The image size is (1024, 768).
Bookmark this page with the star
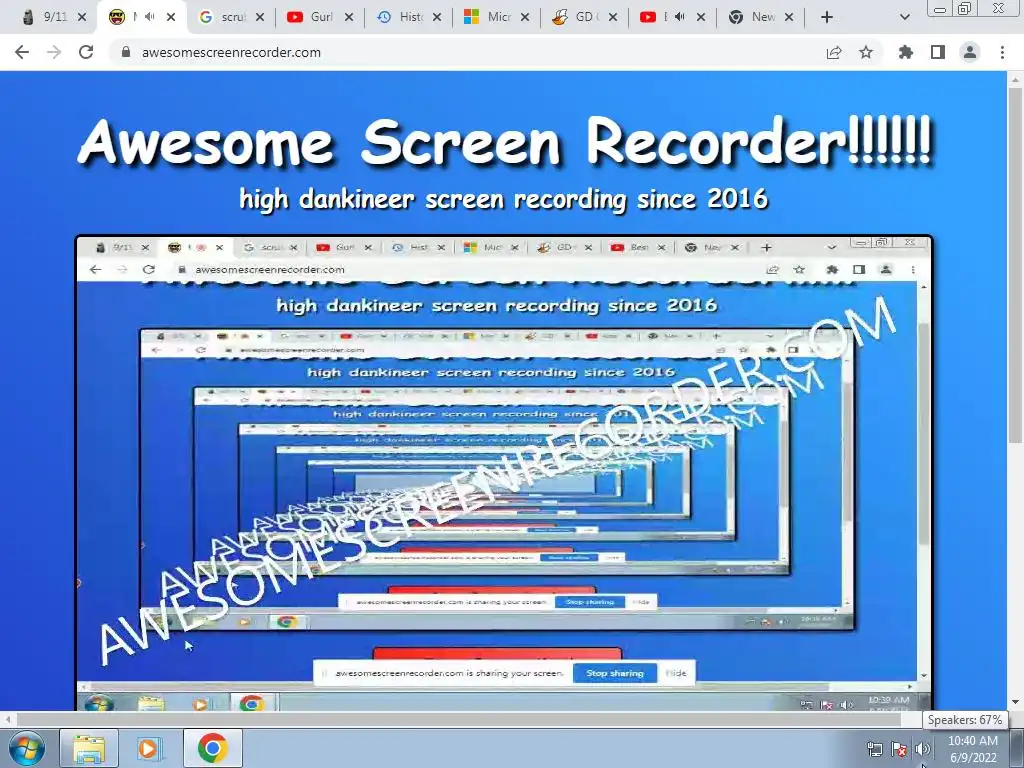[x=866, y=52]
